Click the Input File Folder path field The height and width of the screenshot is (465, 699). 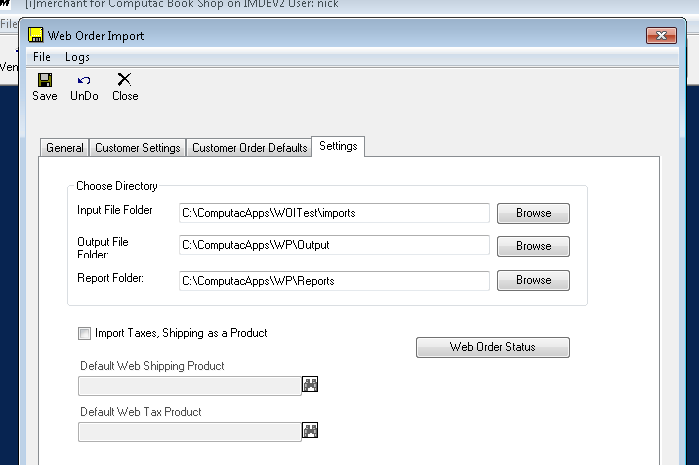(x=334, y=213)
